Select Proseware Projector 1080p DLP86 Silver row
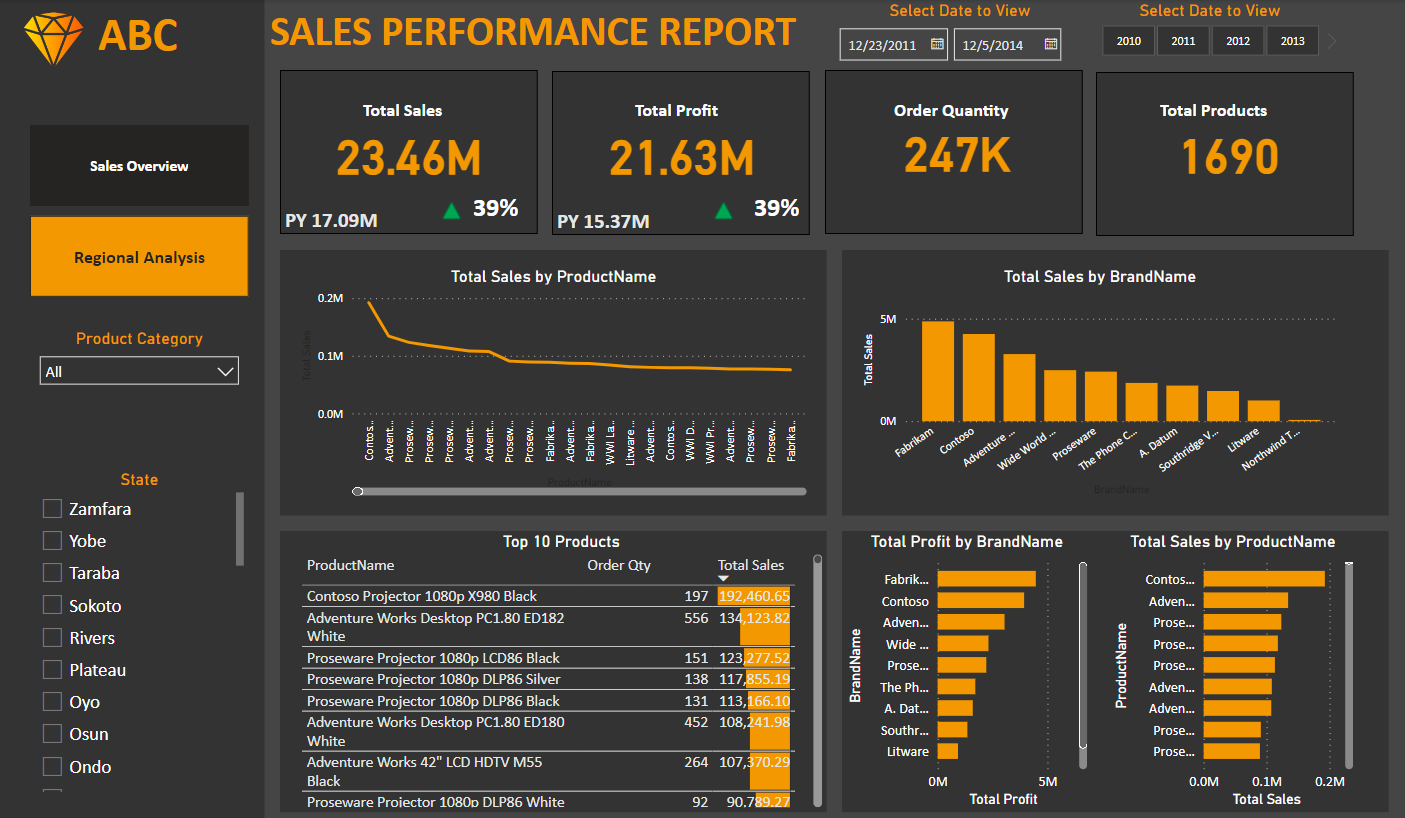Screen dimensions: 1405x818 tap(548, 679)
